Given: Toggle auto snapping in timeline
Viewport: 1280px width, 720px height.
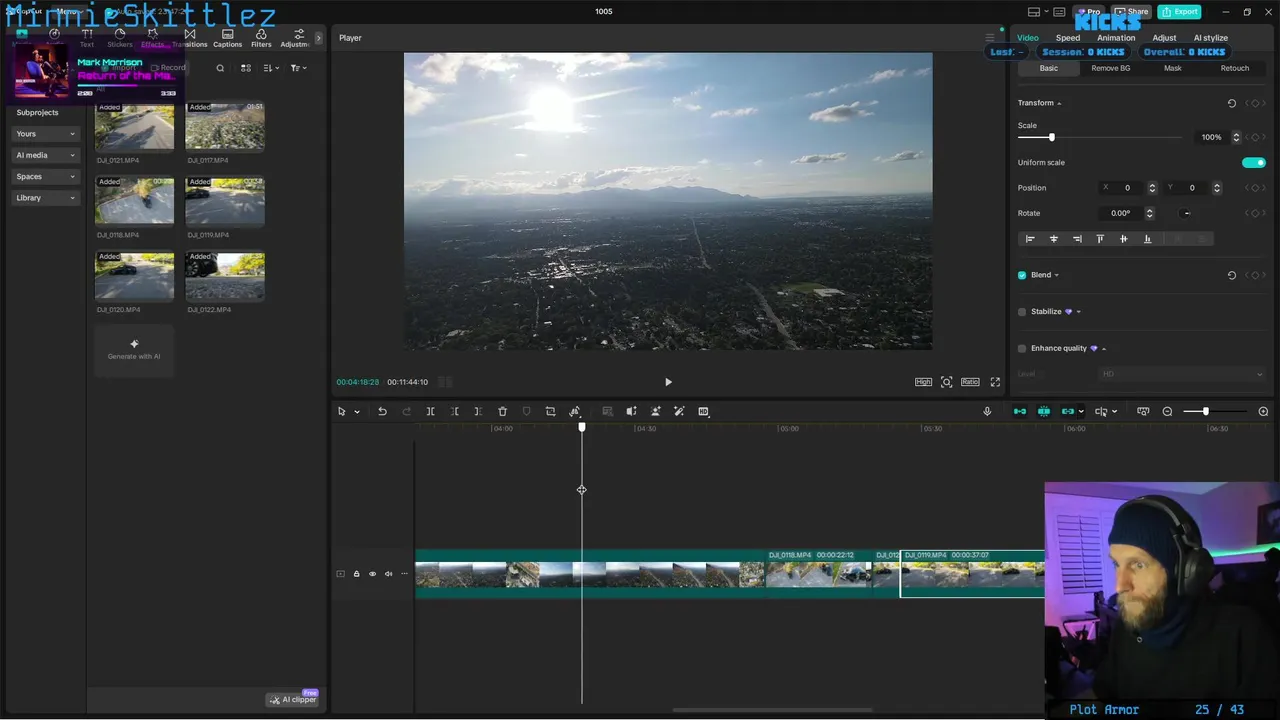Looking at the screenshot, I should tap(1044, 411).
